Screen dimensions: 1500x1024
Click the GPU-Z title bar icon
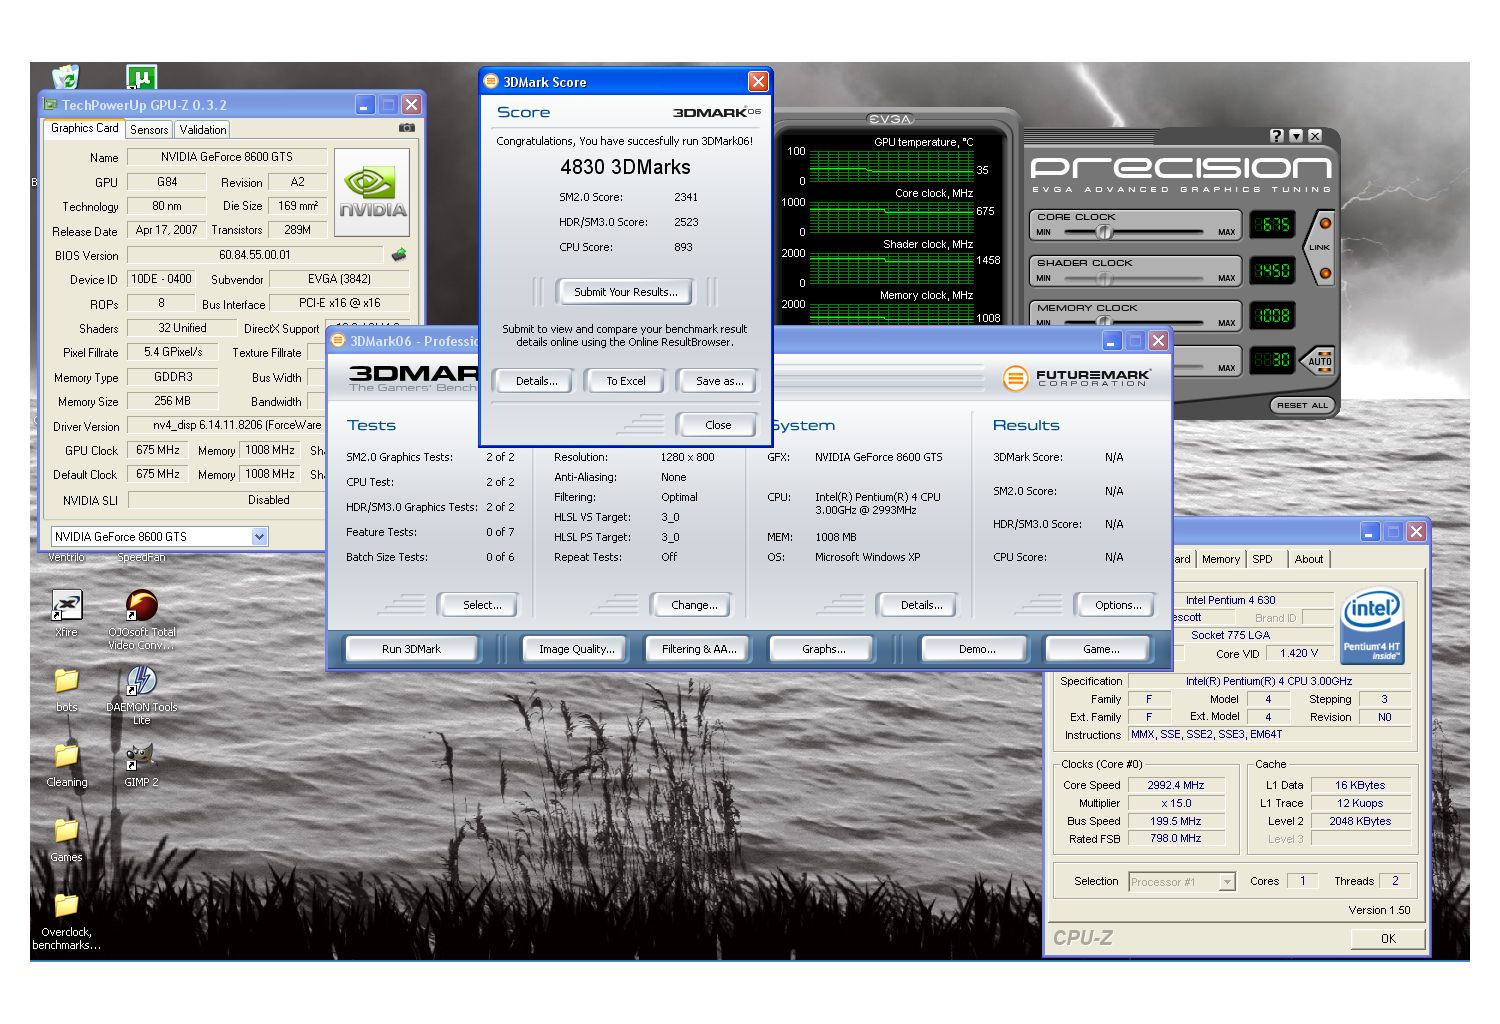click(50, 105)
